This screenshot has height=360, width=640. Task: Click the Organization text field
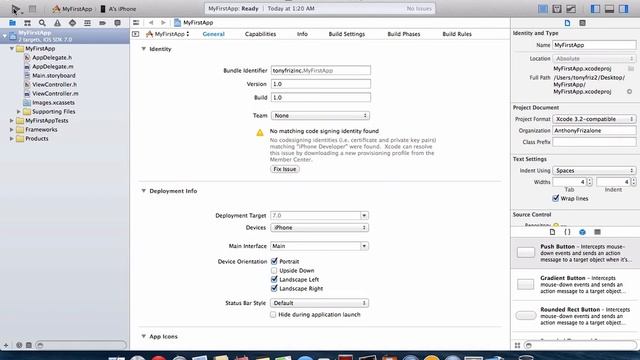(x=594, y=131)
